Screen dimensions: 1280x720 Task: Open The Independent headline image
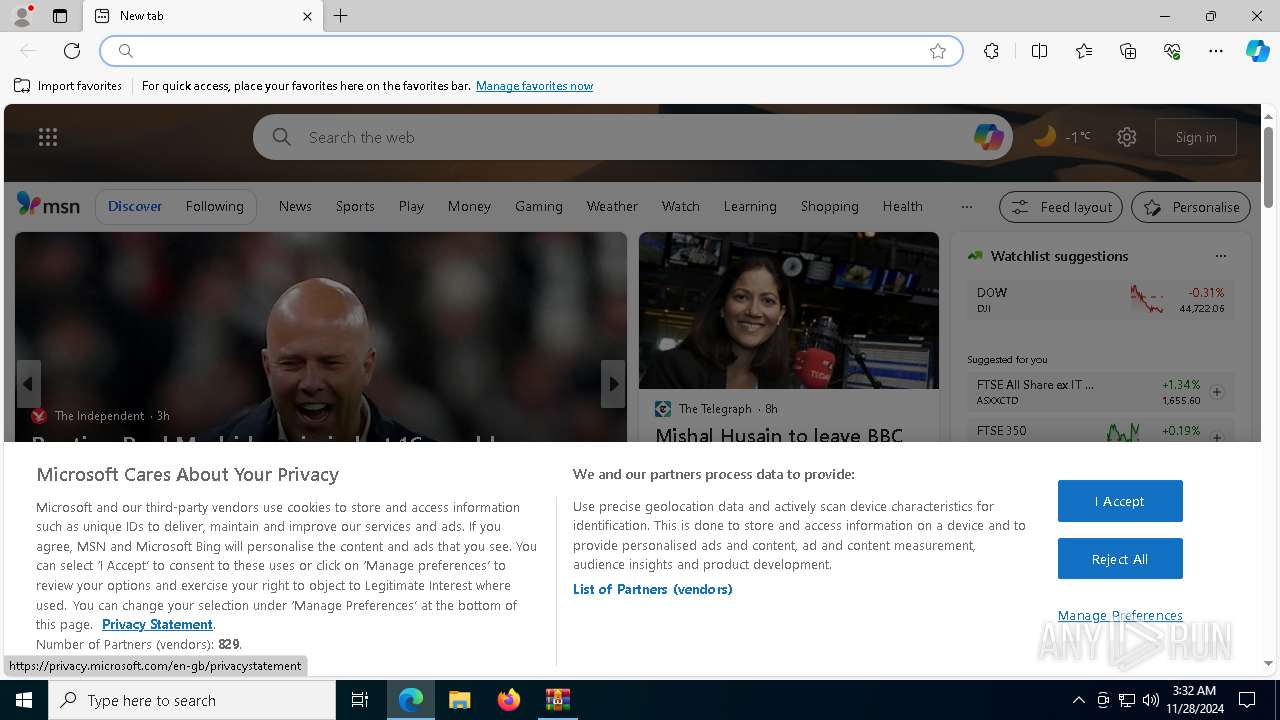[x=321, y=337]
